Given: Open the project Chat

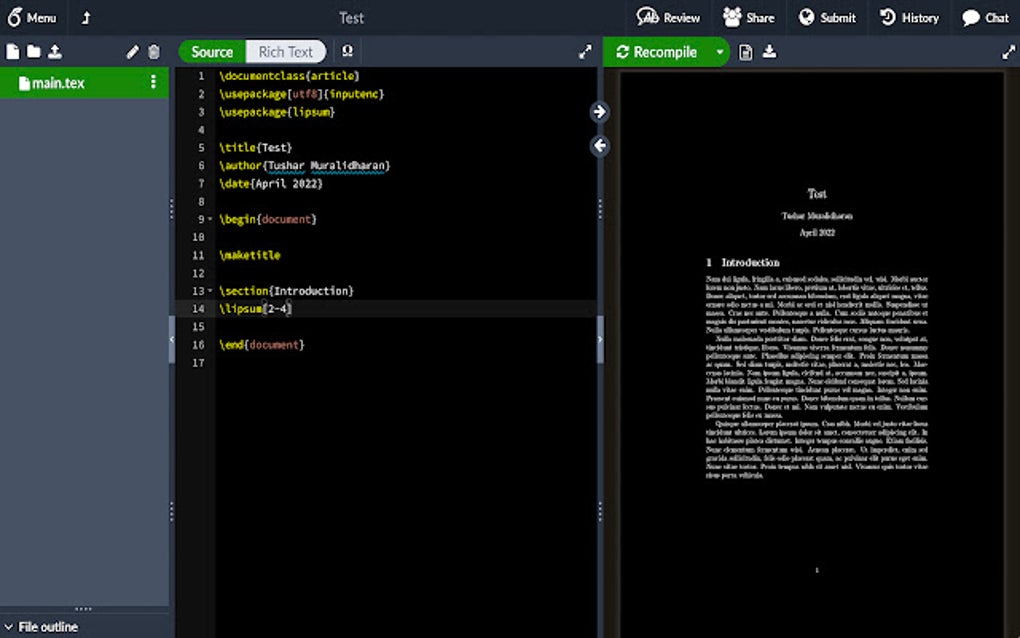Looking at the screenshot, I should (x=984, y=17).
